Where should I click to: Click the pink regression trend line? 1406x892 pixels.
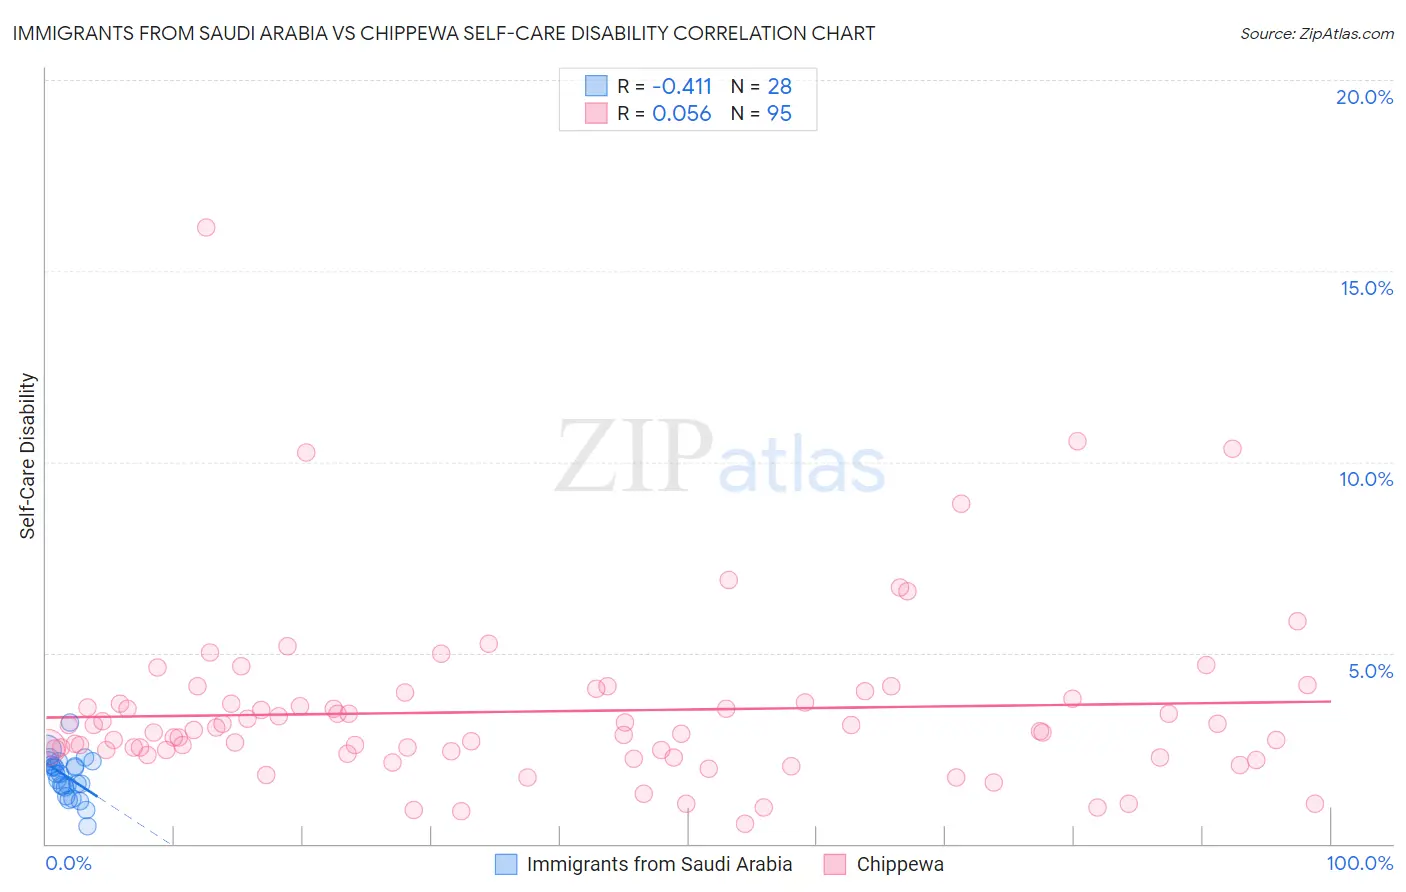688,709
